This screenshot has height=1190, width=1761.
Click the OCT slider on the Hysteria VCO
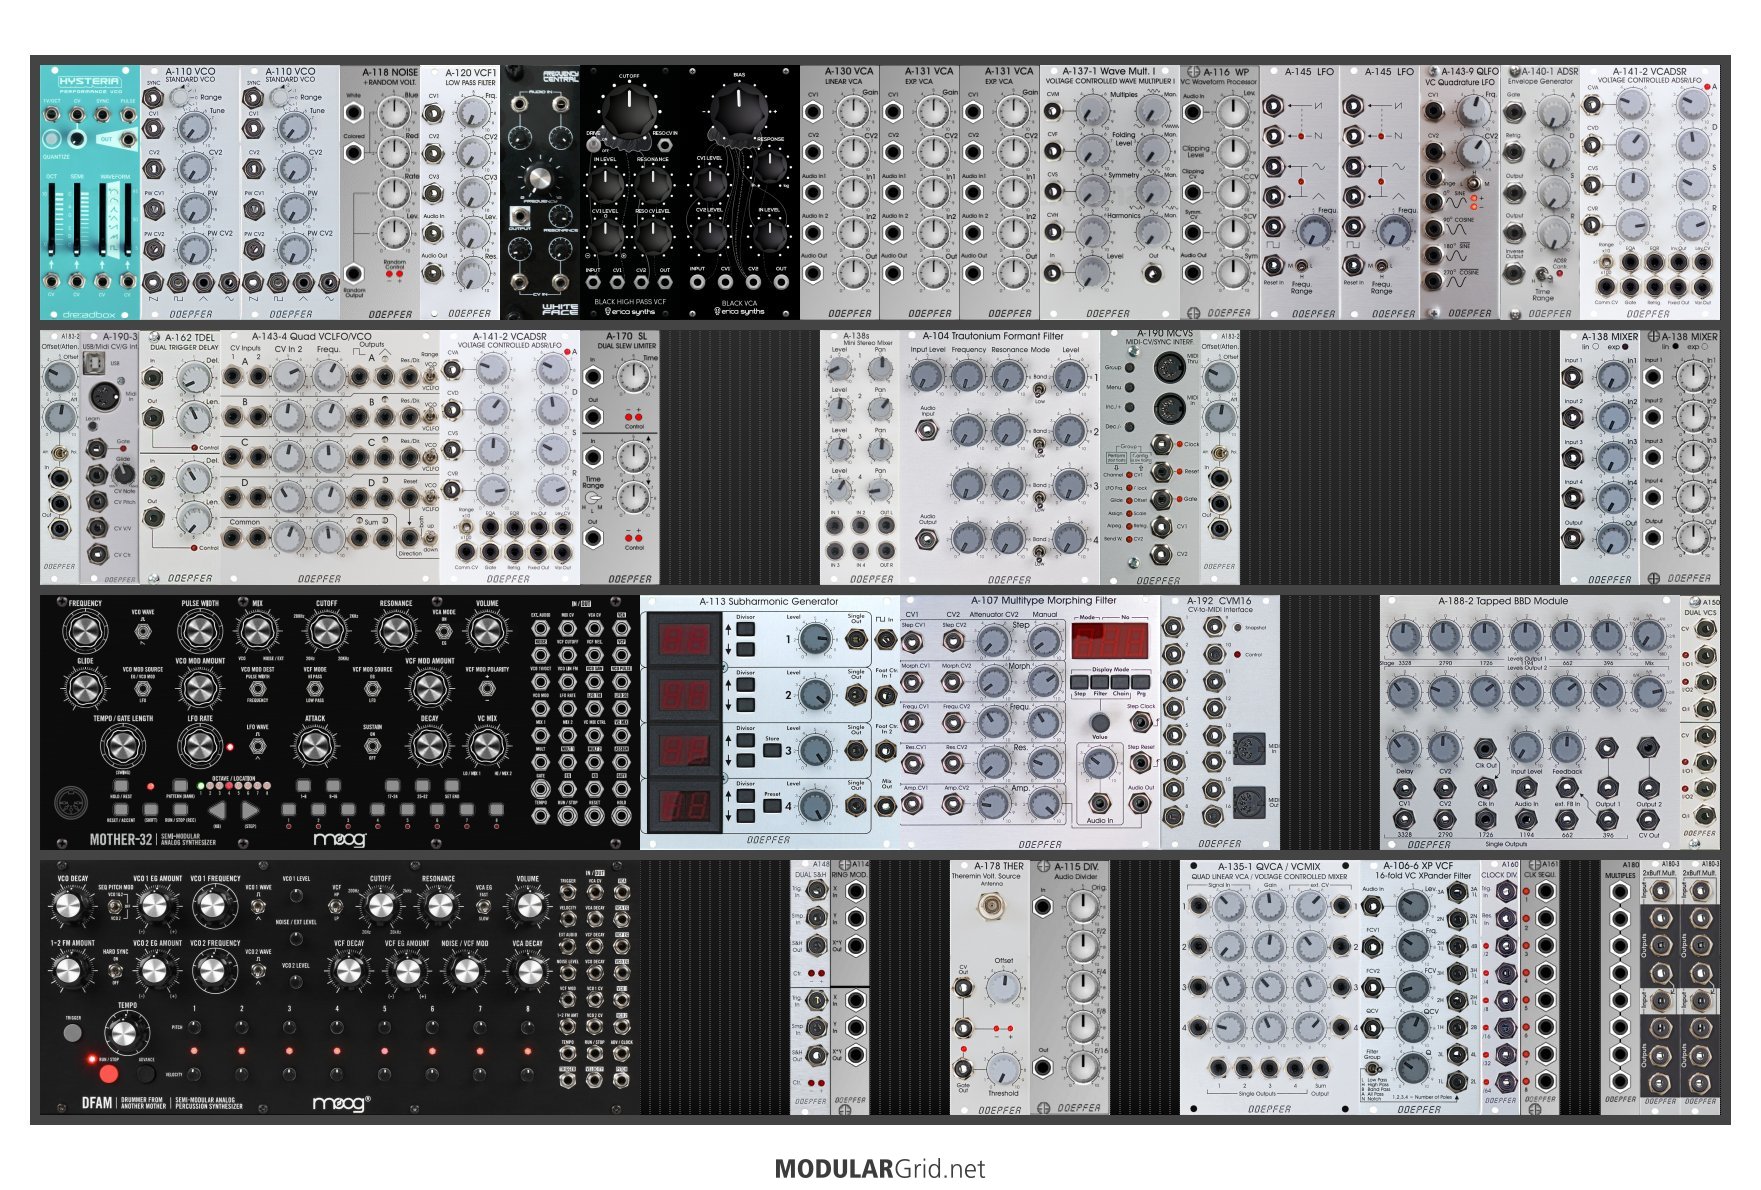click(51, 220)
